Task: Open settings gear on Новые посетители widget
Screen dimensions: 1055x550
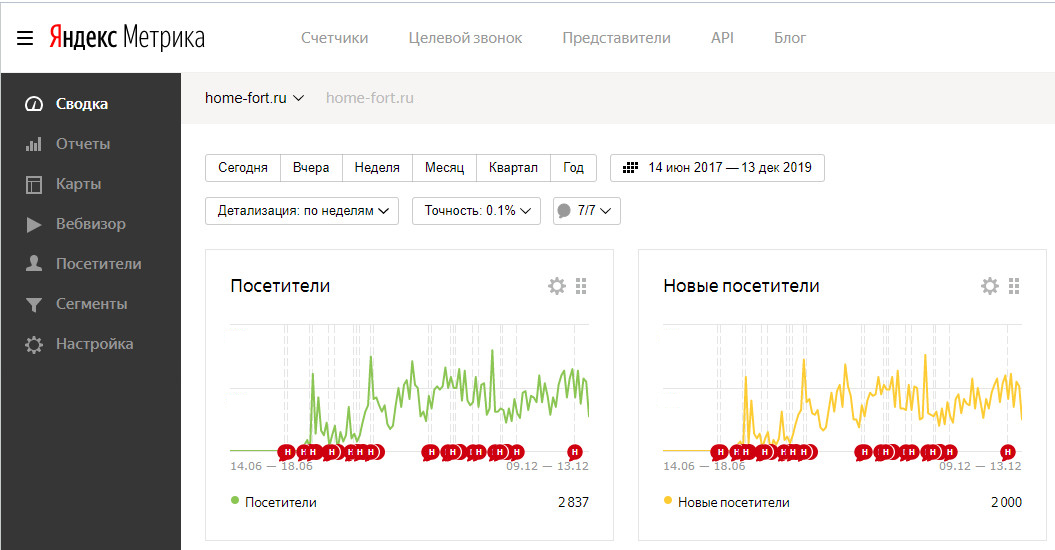Action: point(990,286)
